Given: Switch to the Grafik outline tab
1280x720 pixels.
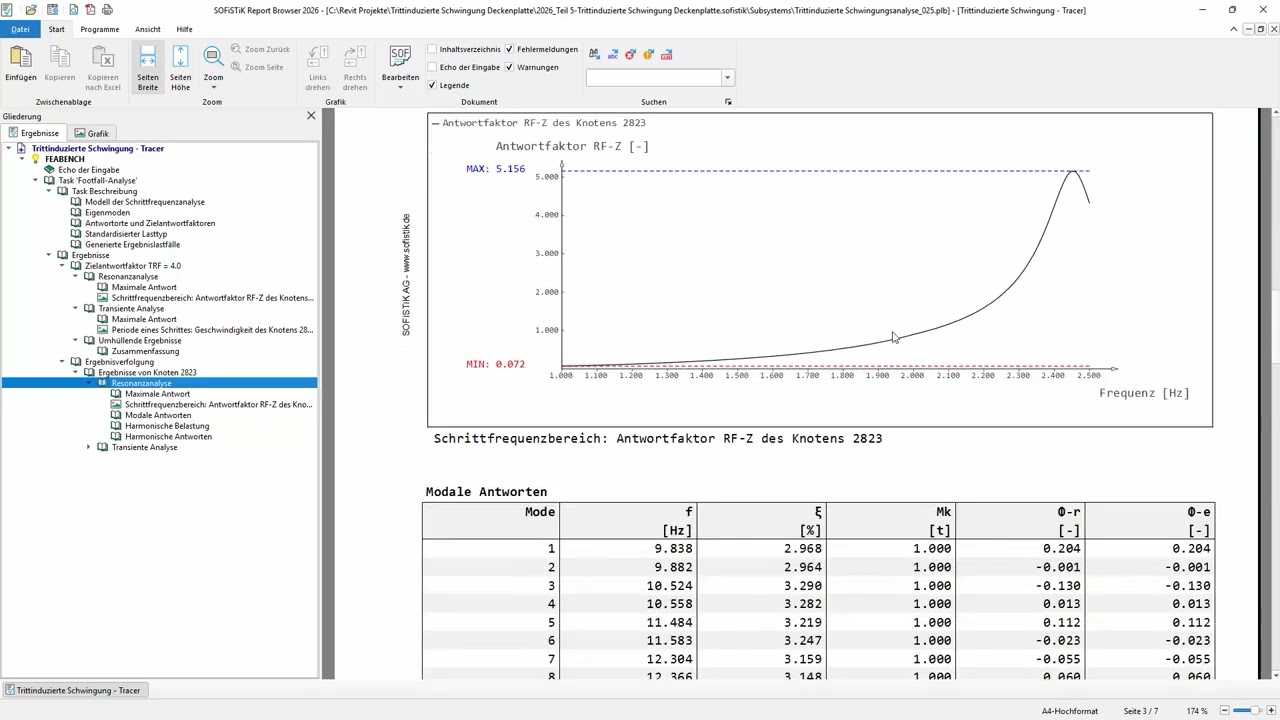Looking at the screenshot, I should [x=91, y=133].
